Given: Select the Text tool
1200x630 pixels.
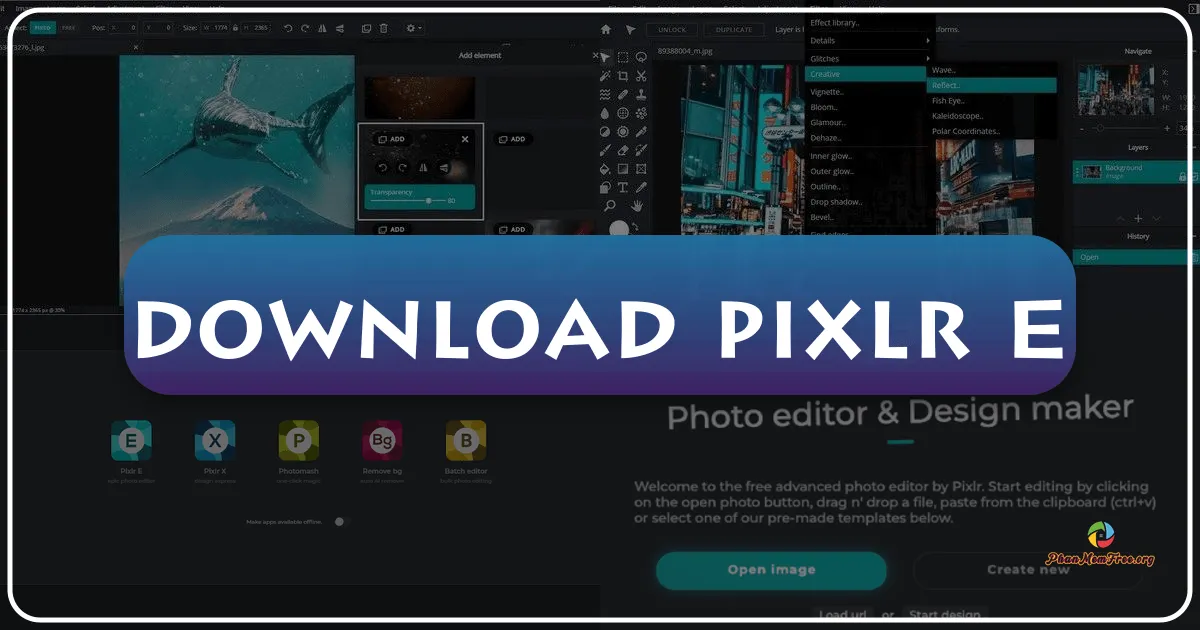Looking at the screenshot, I should pyautogui.click(x=623, y=186).
